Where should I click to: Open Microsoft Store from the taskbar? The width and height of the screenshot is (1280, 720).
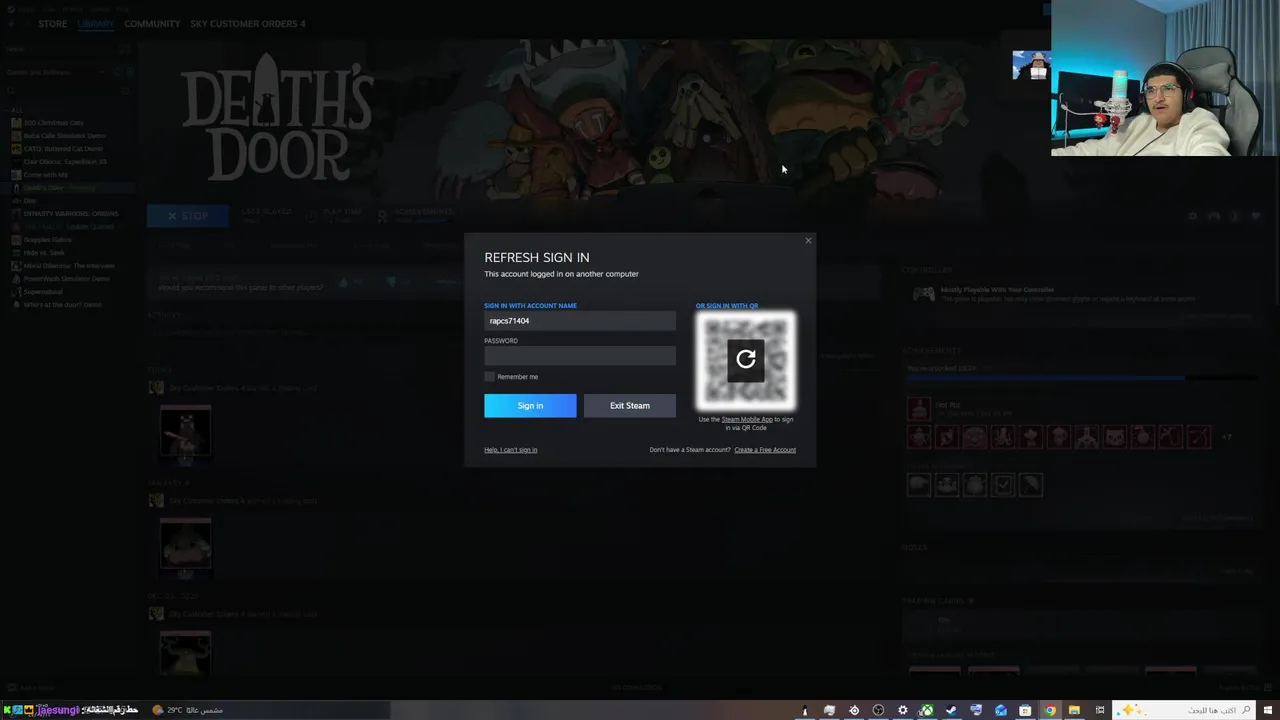coord(1025,710)
